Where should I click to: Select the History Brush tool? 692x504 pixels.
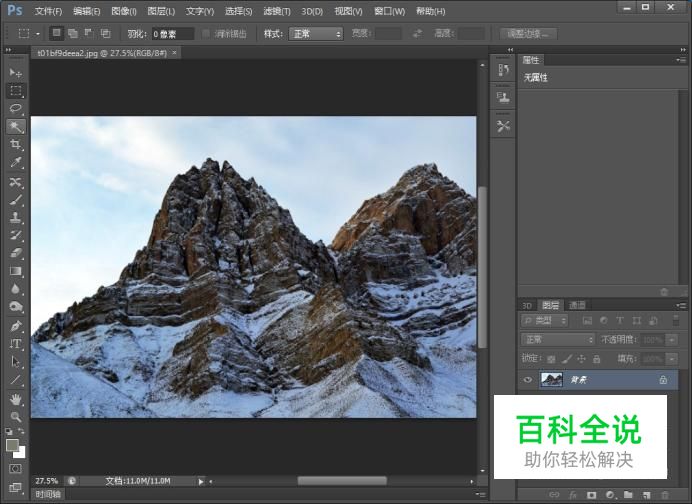click(16, 235)
